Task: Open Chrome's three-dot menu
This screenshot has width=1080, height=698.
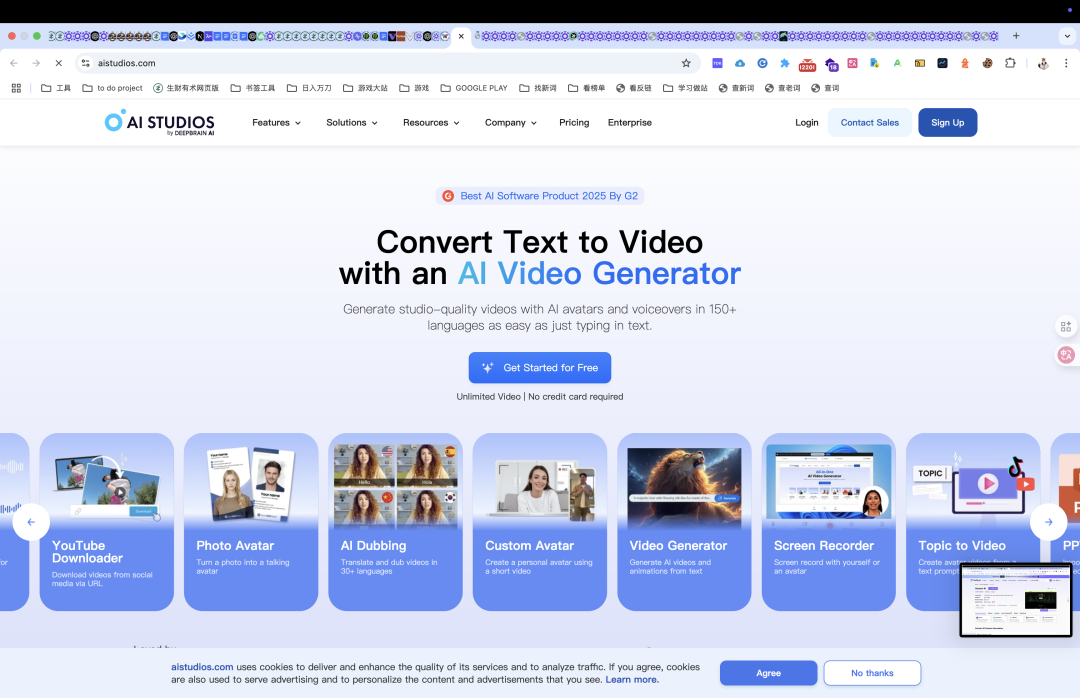Action: click(1066, 63)
